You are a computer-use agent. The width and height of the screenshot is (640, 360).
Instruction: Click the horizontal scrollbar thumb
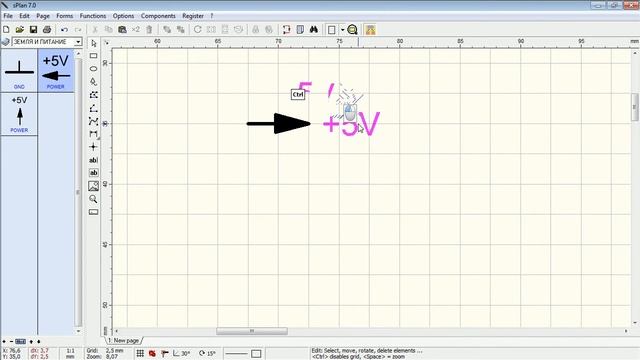tap(251, 331)
